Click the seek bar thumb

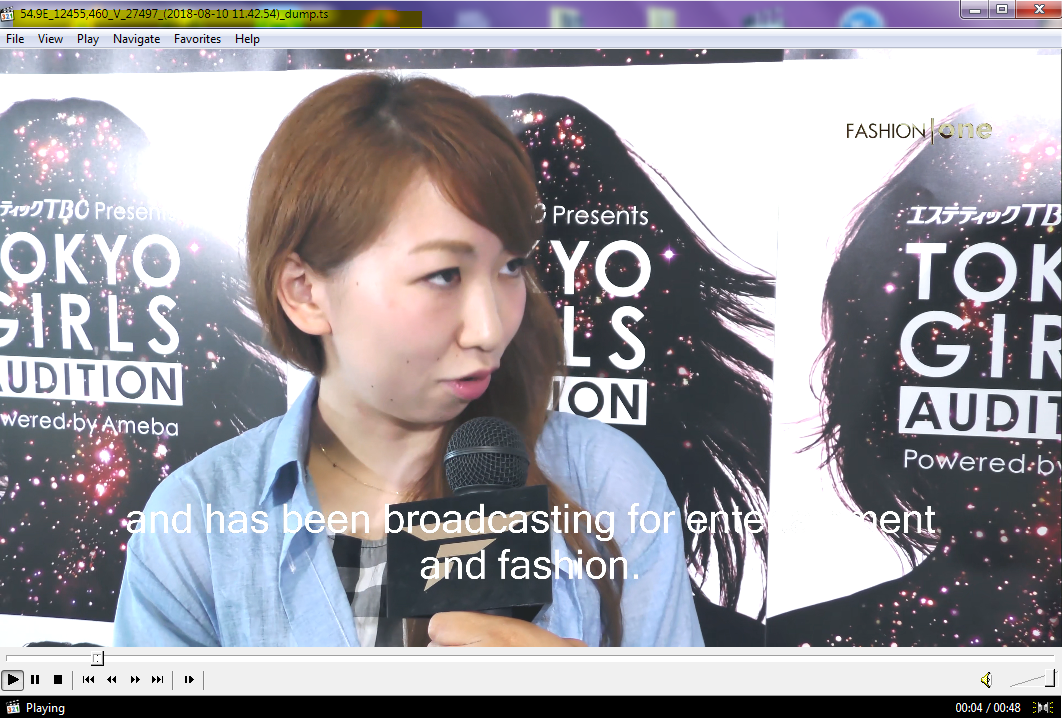pos(97,658)
